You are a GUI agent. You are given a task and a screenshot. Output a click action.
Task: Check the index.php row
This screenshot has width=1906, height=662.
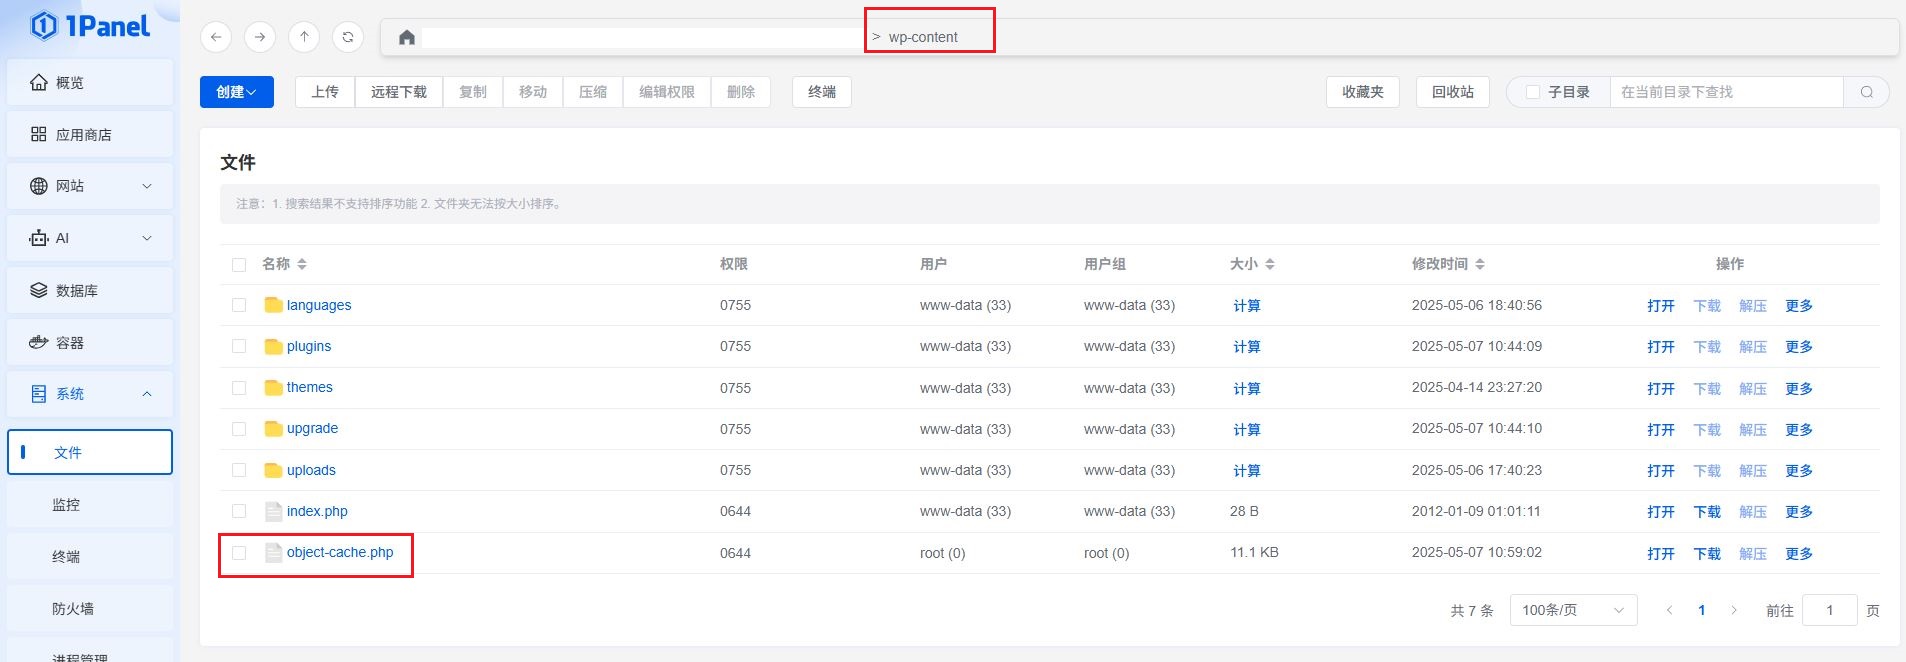[239, 511]
